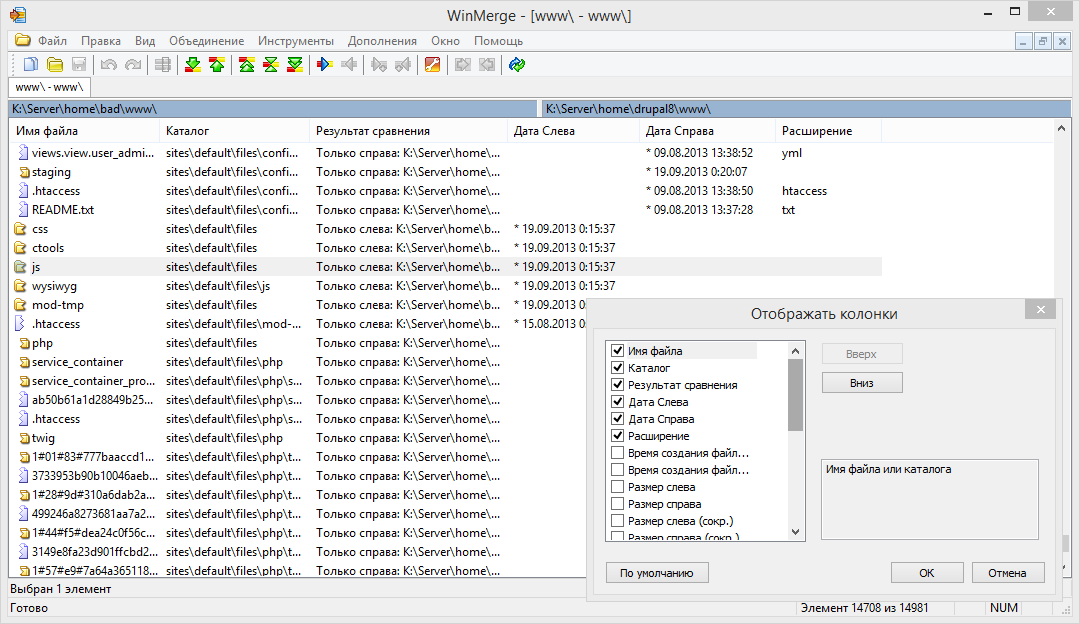The image size is (1080, 624).
Task: Click the Отмена button
Action: (1008, 573)
